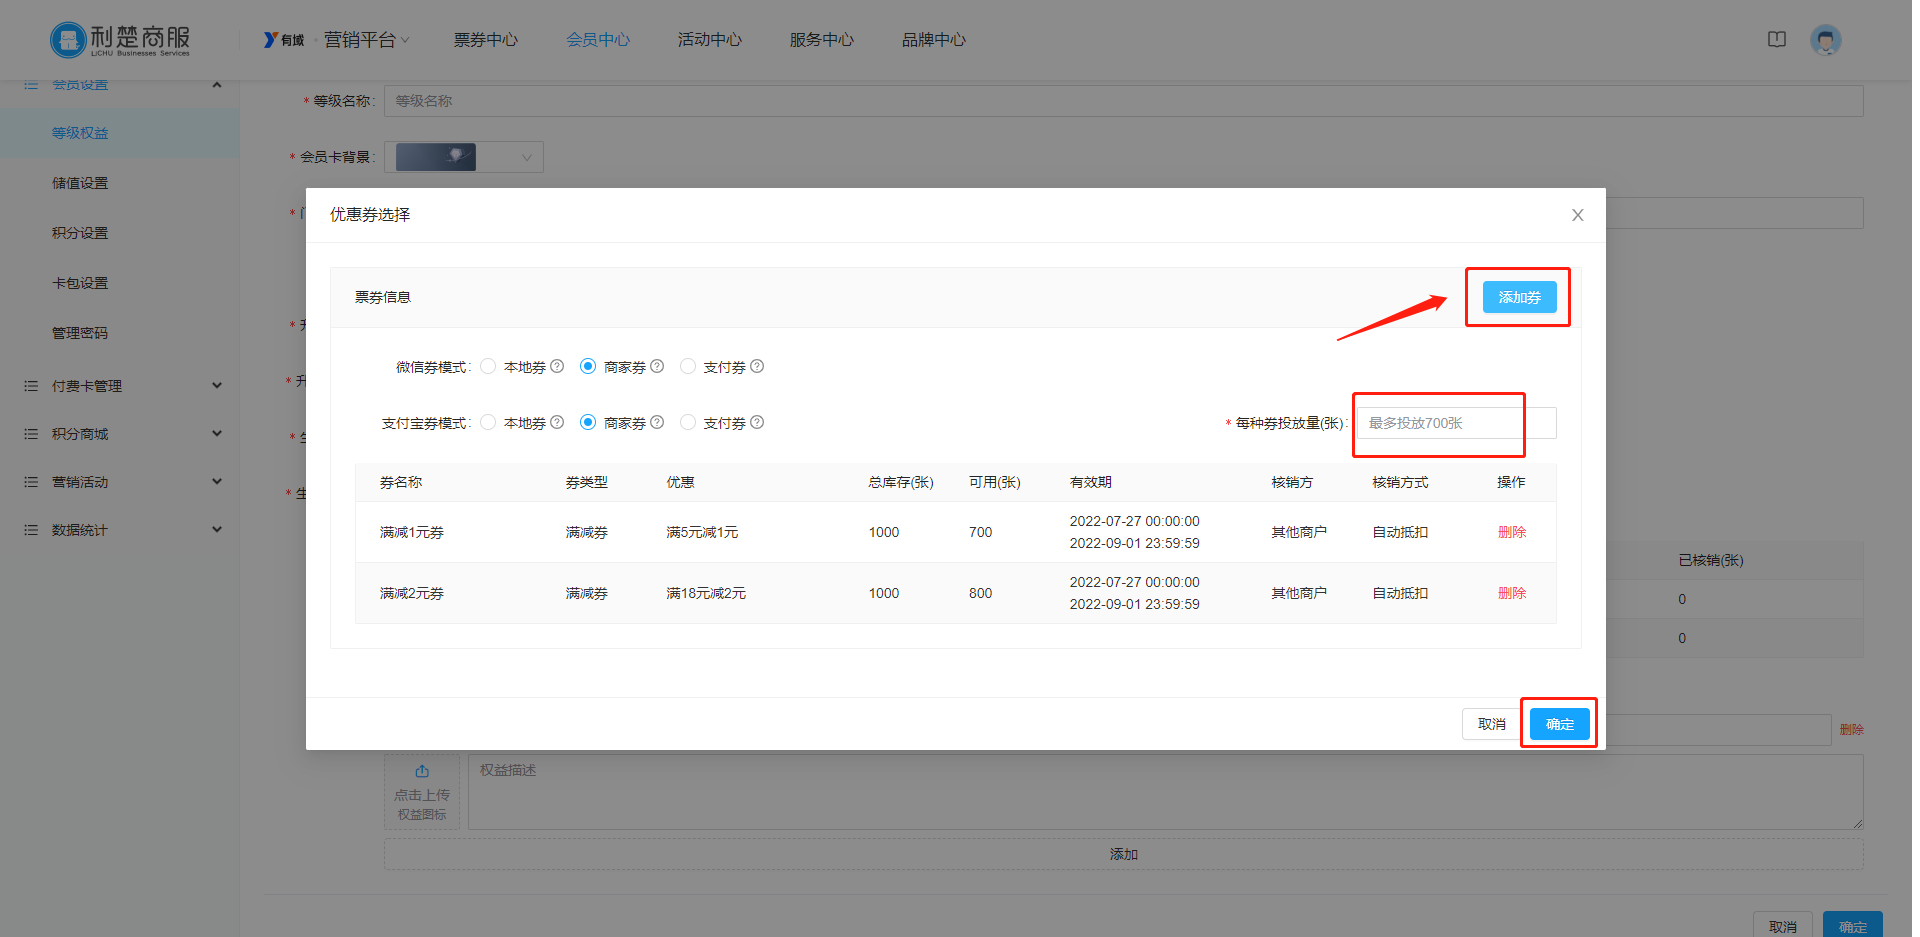This screenshot has height=937, width=1920.
Task: Click the 等级名称 input field
Action: (x=1124, y=101)
